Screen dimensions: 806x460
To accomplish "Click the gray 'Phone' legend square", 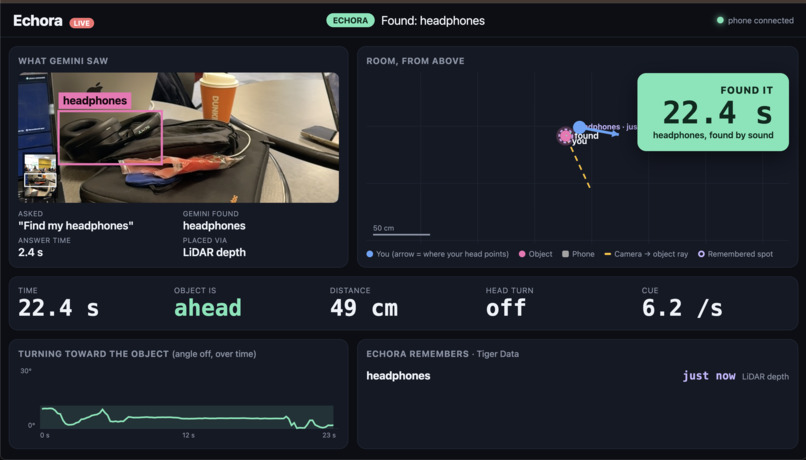I will 565,254.
